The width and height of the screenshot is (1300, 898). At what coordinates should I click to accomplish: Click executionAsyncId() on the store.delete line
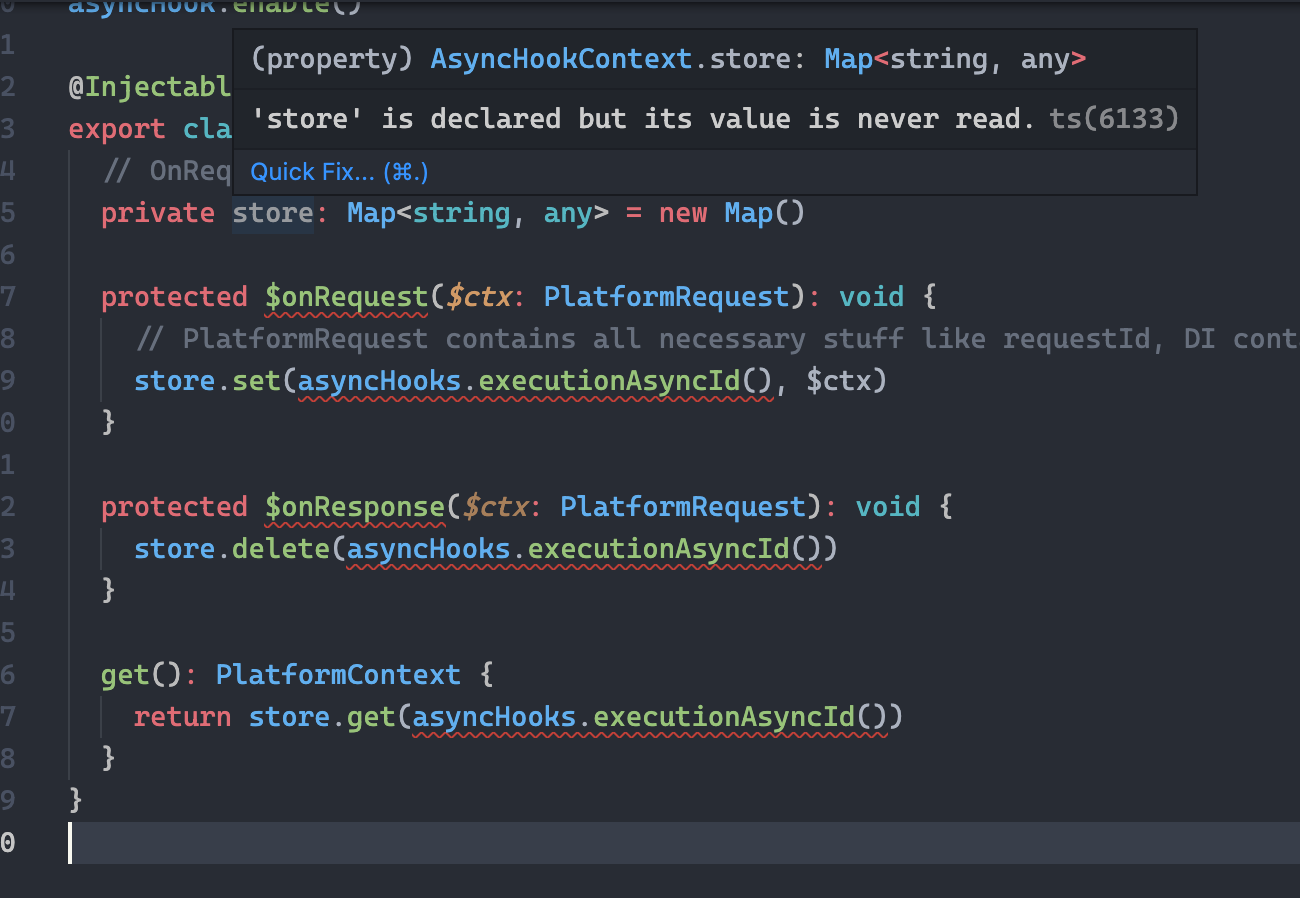675,549
